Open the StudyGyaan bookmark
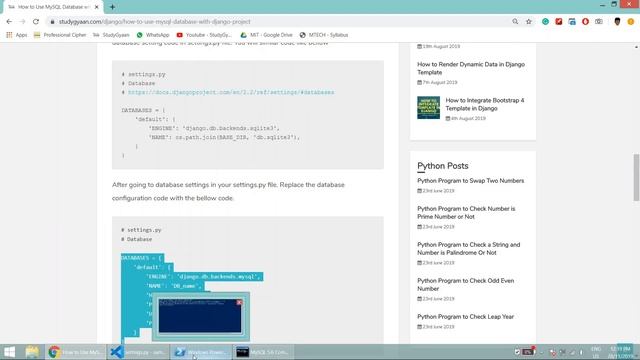This screenshot has height=360, width=640. click(x=111, y=35)
